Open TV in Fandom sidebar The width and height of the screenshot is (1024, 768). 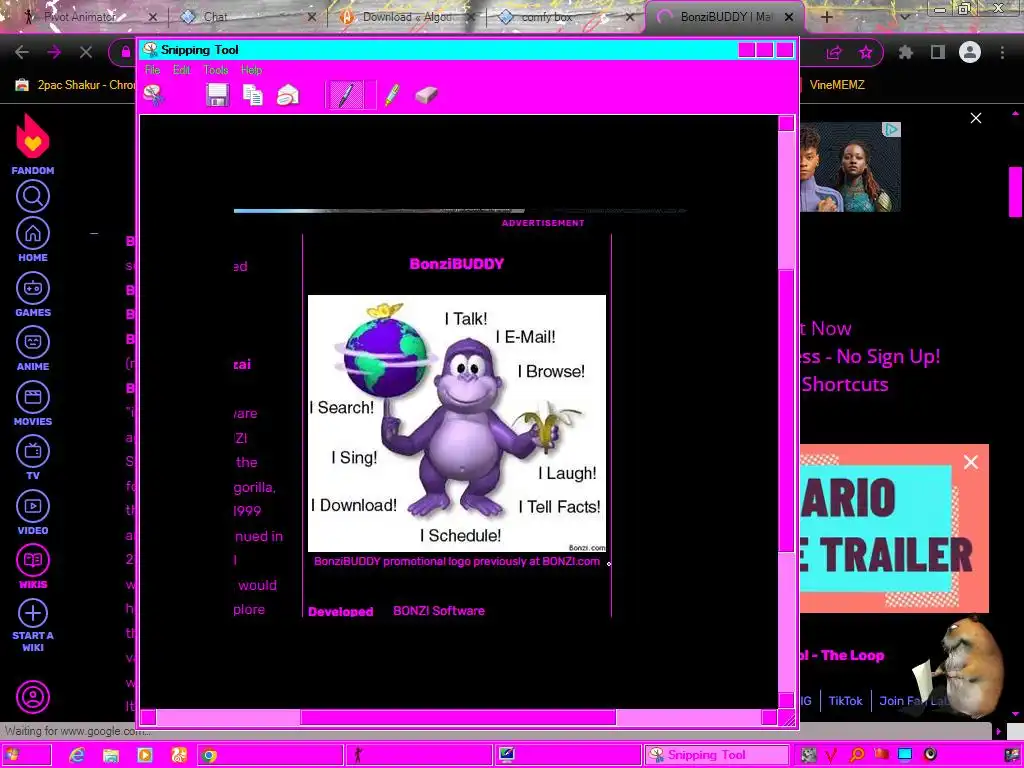point(33,458)
